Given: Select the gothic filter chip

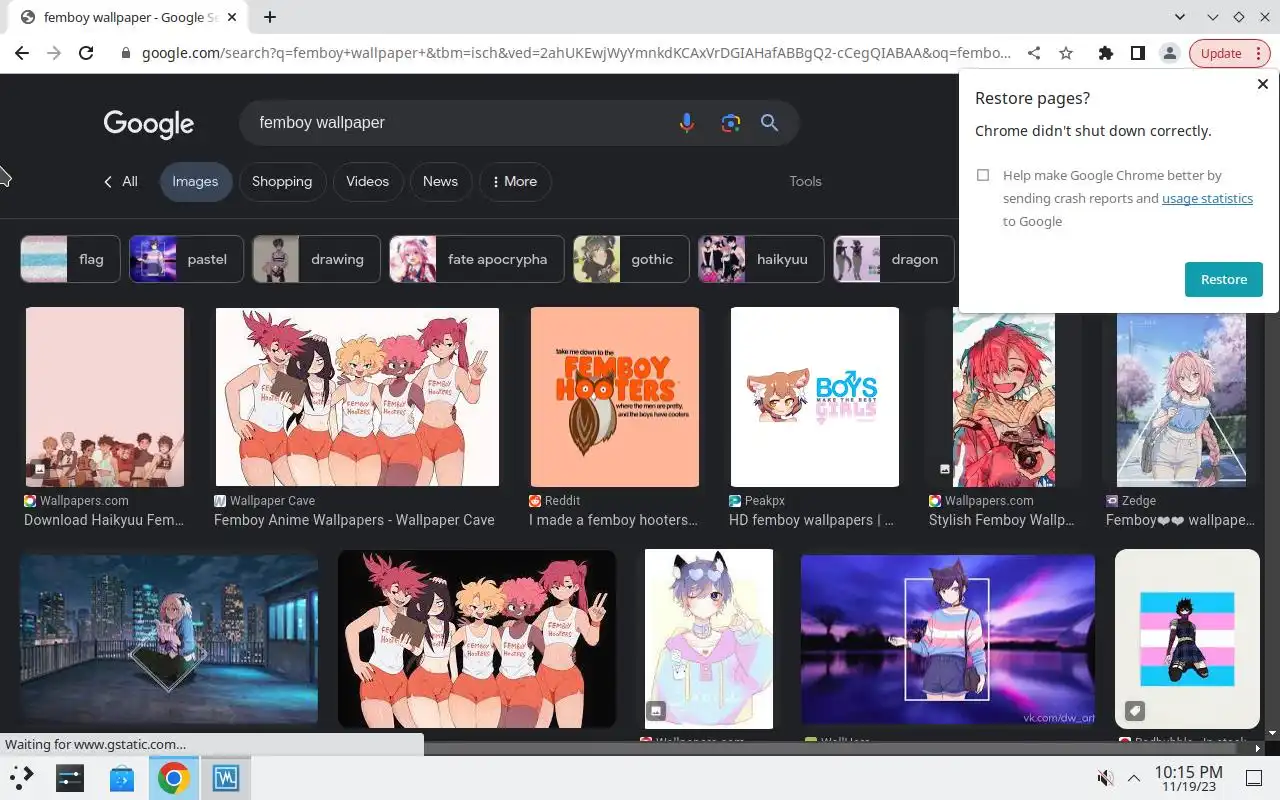Looking at the screenshot, I should [631, 259].
